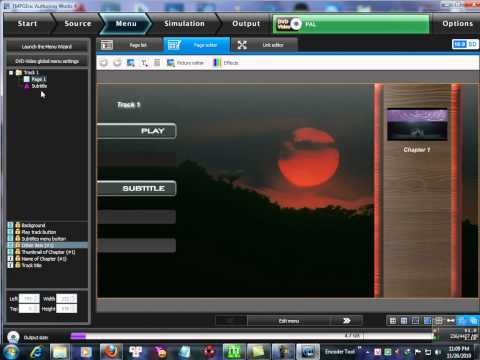Click the redo arrow icon
Screen dimensions: 480x360
pyautogui.click(x=117, y=63)
